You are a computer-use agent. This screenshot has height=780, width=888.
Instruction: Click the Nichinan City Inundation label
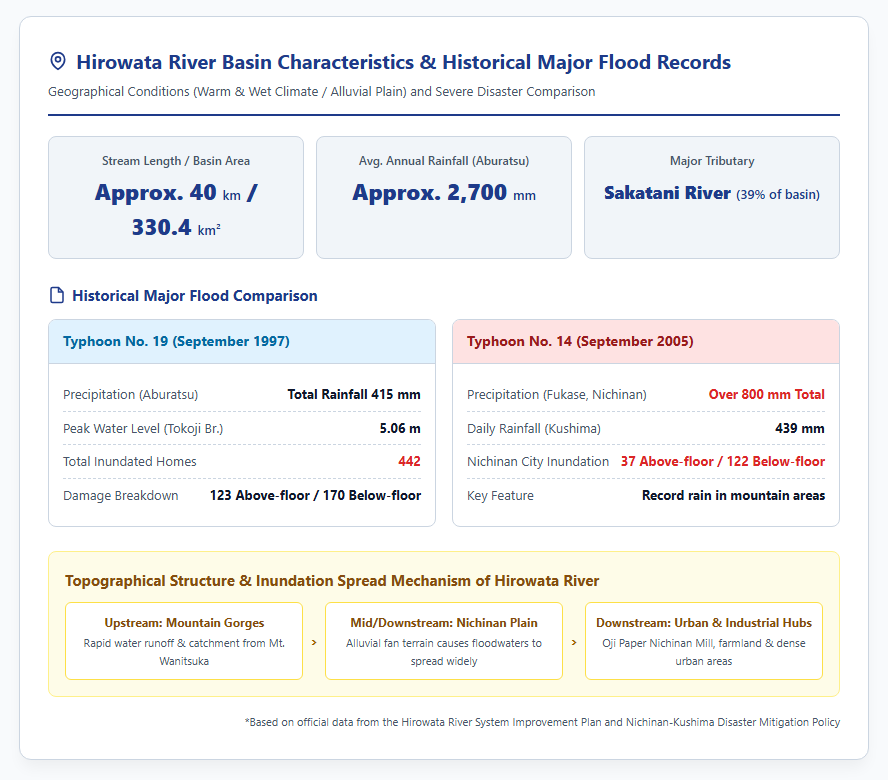coord(538,462)
